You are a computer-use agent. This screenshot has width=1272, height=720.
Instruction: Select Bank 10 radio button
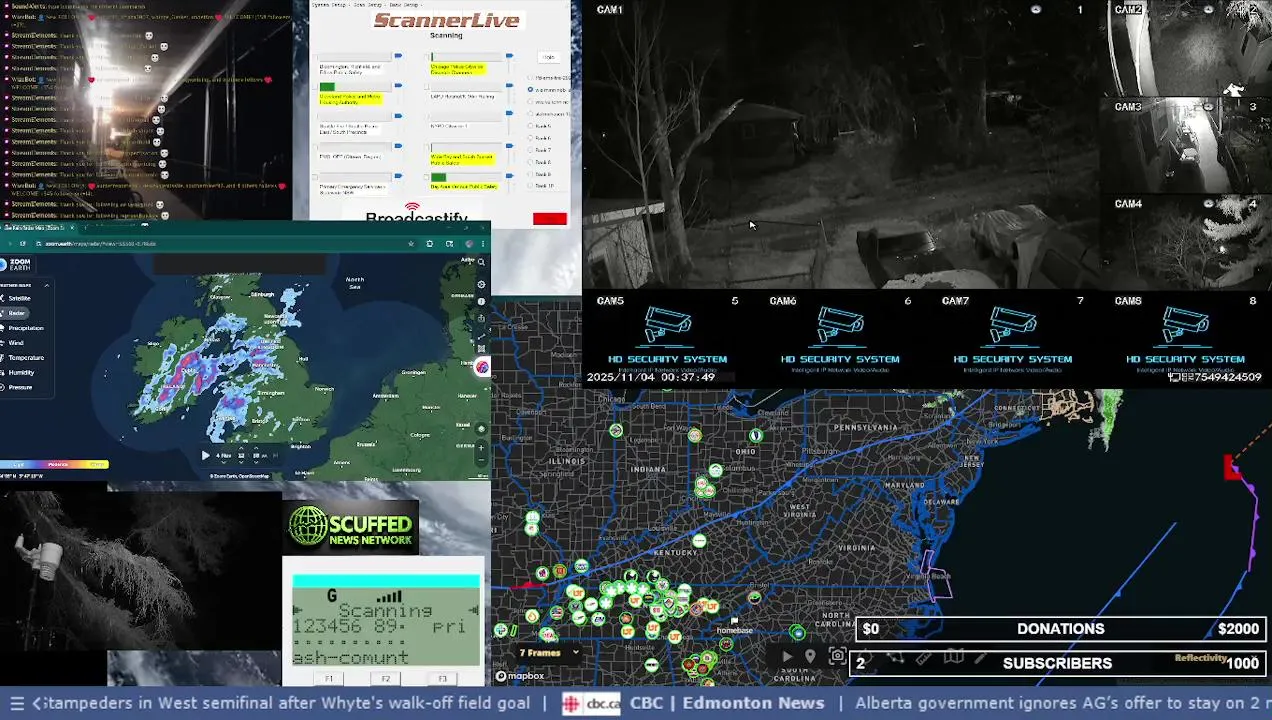(530, 185)
